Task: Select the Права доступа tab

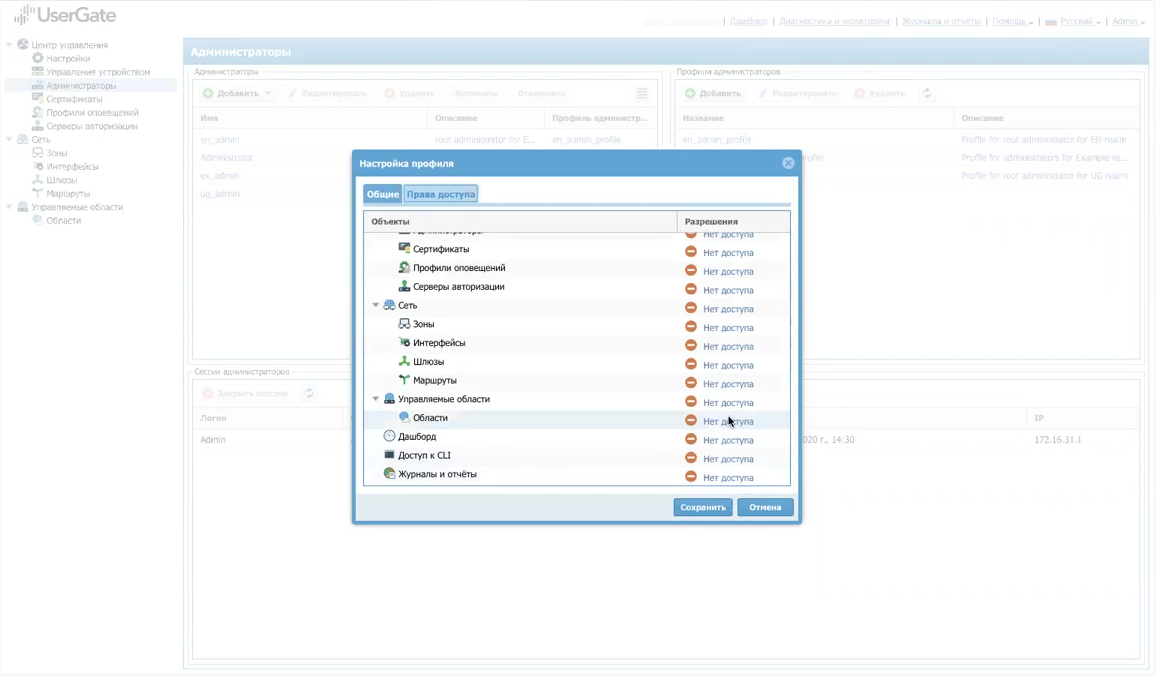Action: tap(441, 194)
